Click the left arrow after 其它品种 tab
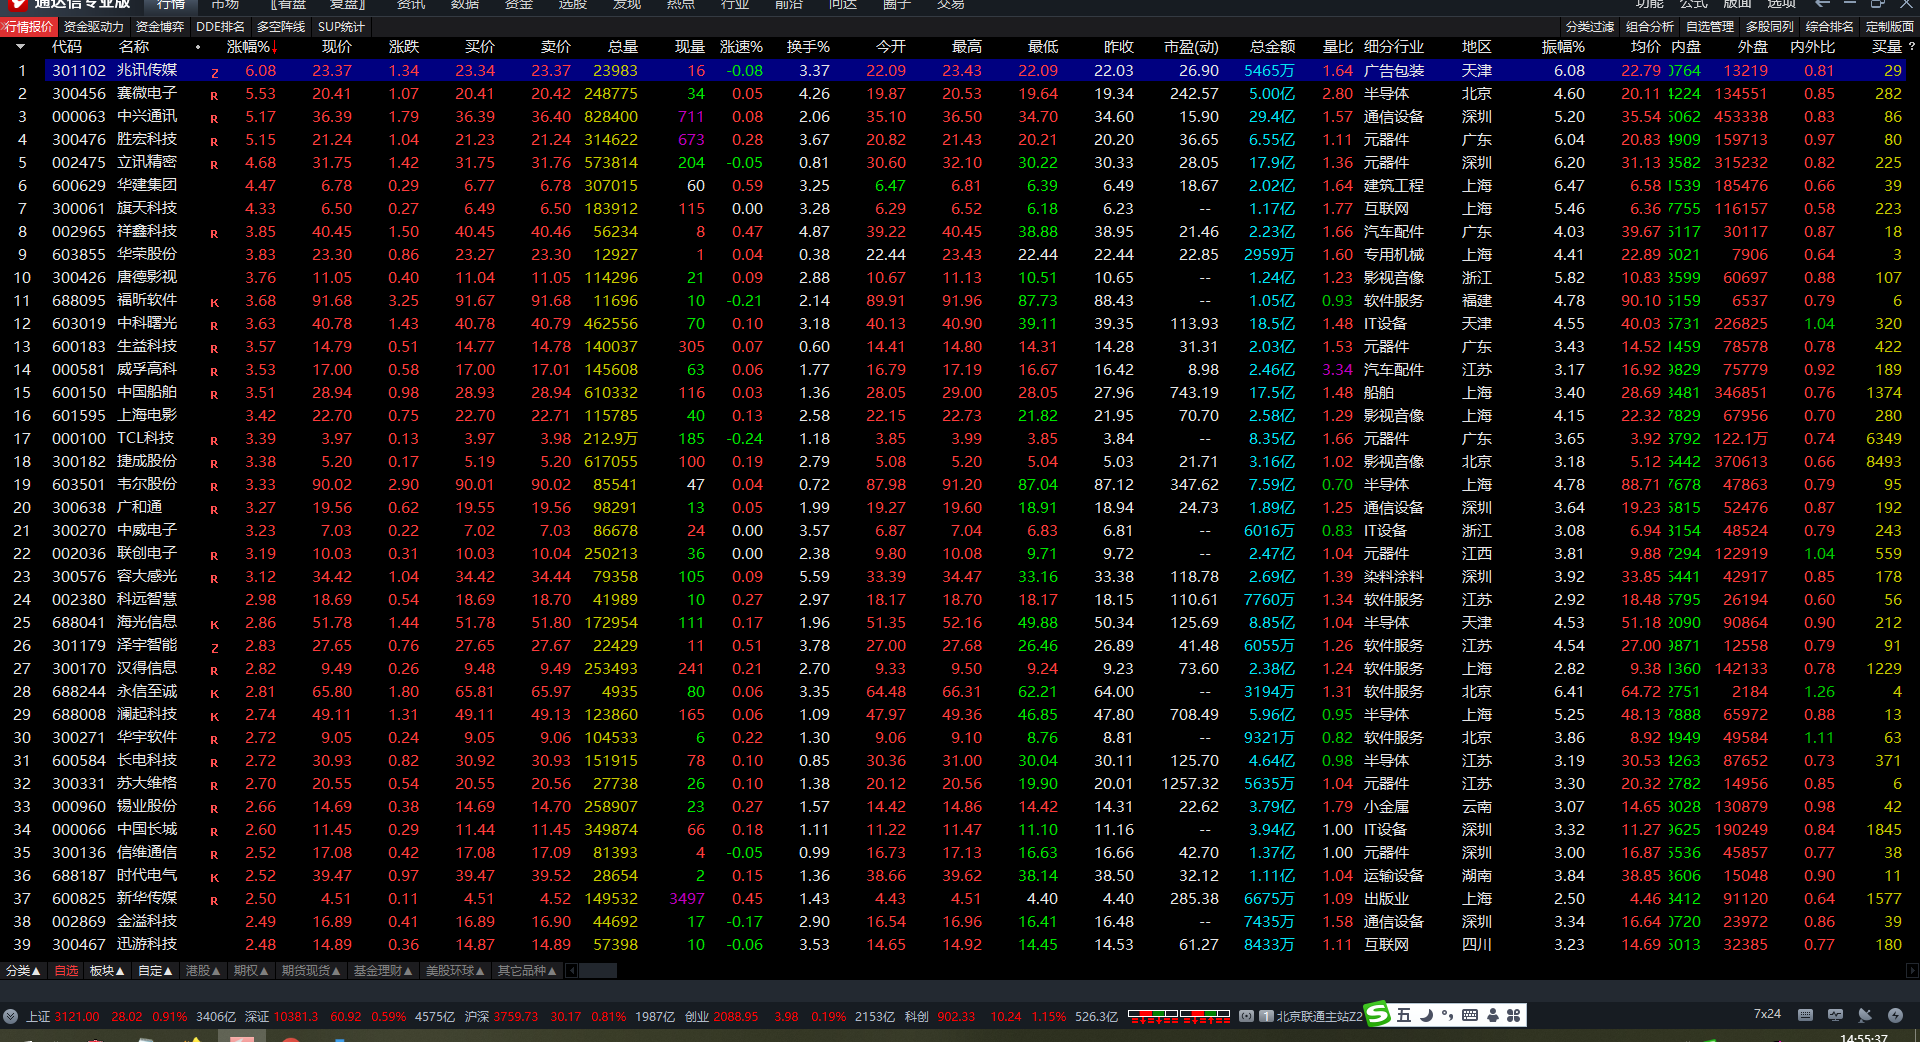 click(x=571, y=971)
